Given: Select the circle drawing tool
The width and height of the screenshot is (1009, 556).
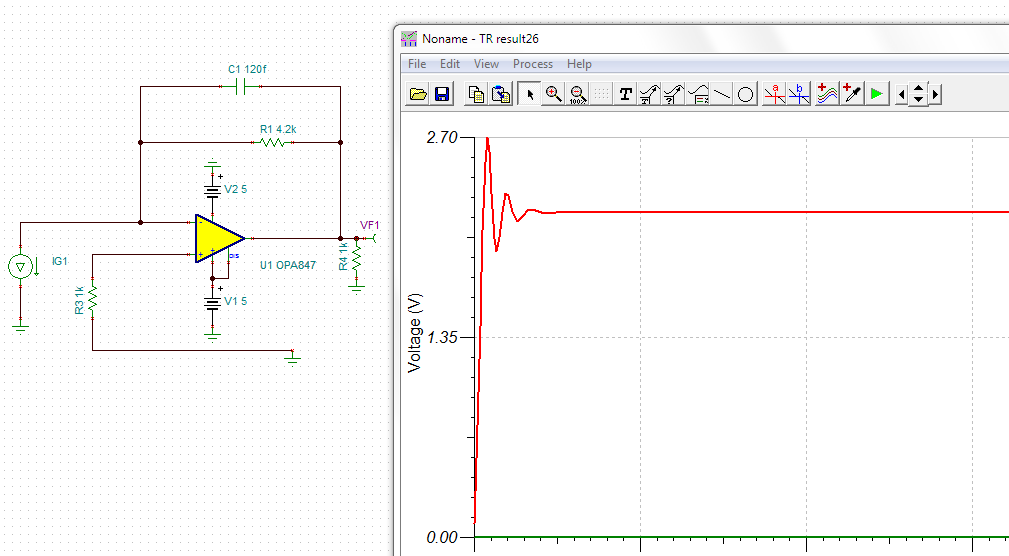Looking at the screenshot, I should [745, 94].
